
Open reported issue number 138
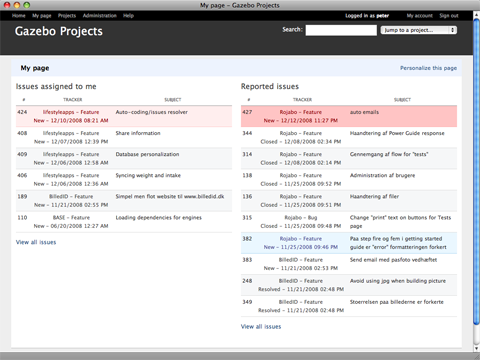[247, 175]
